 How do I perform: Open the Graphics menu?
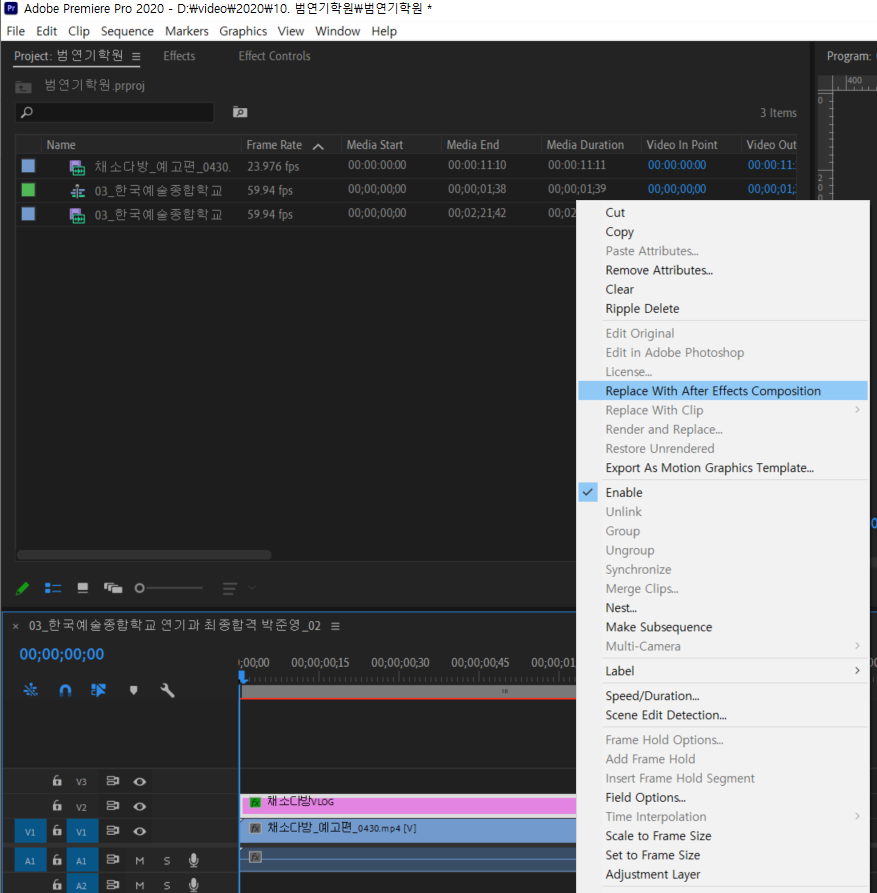tap(243, 31)
